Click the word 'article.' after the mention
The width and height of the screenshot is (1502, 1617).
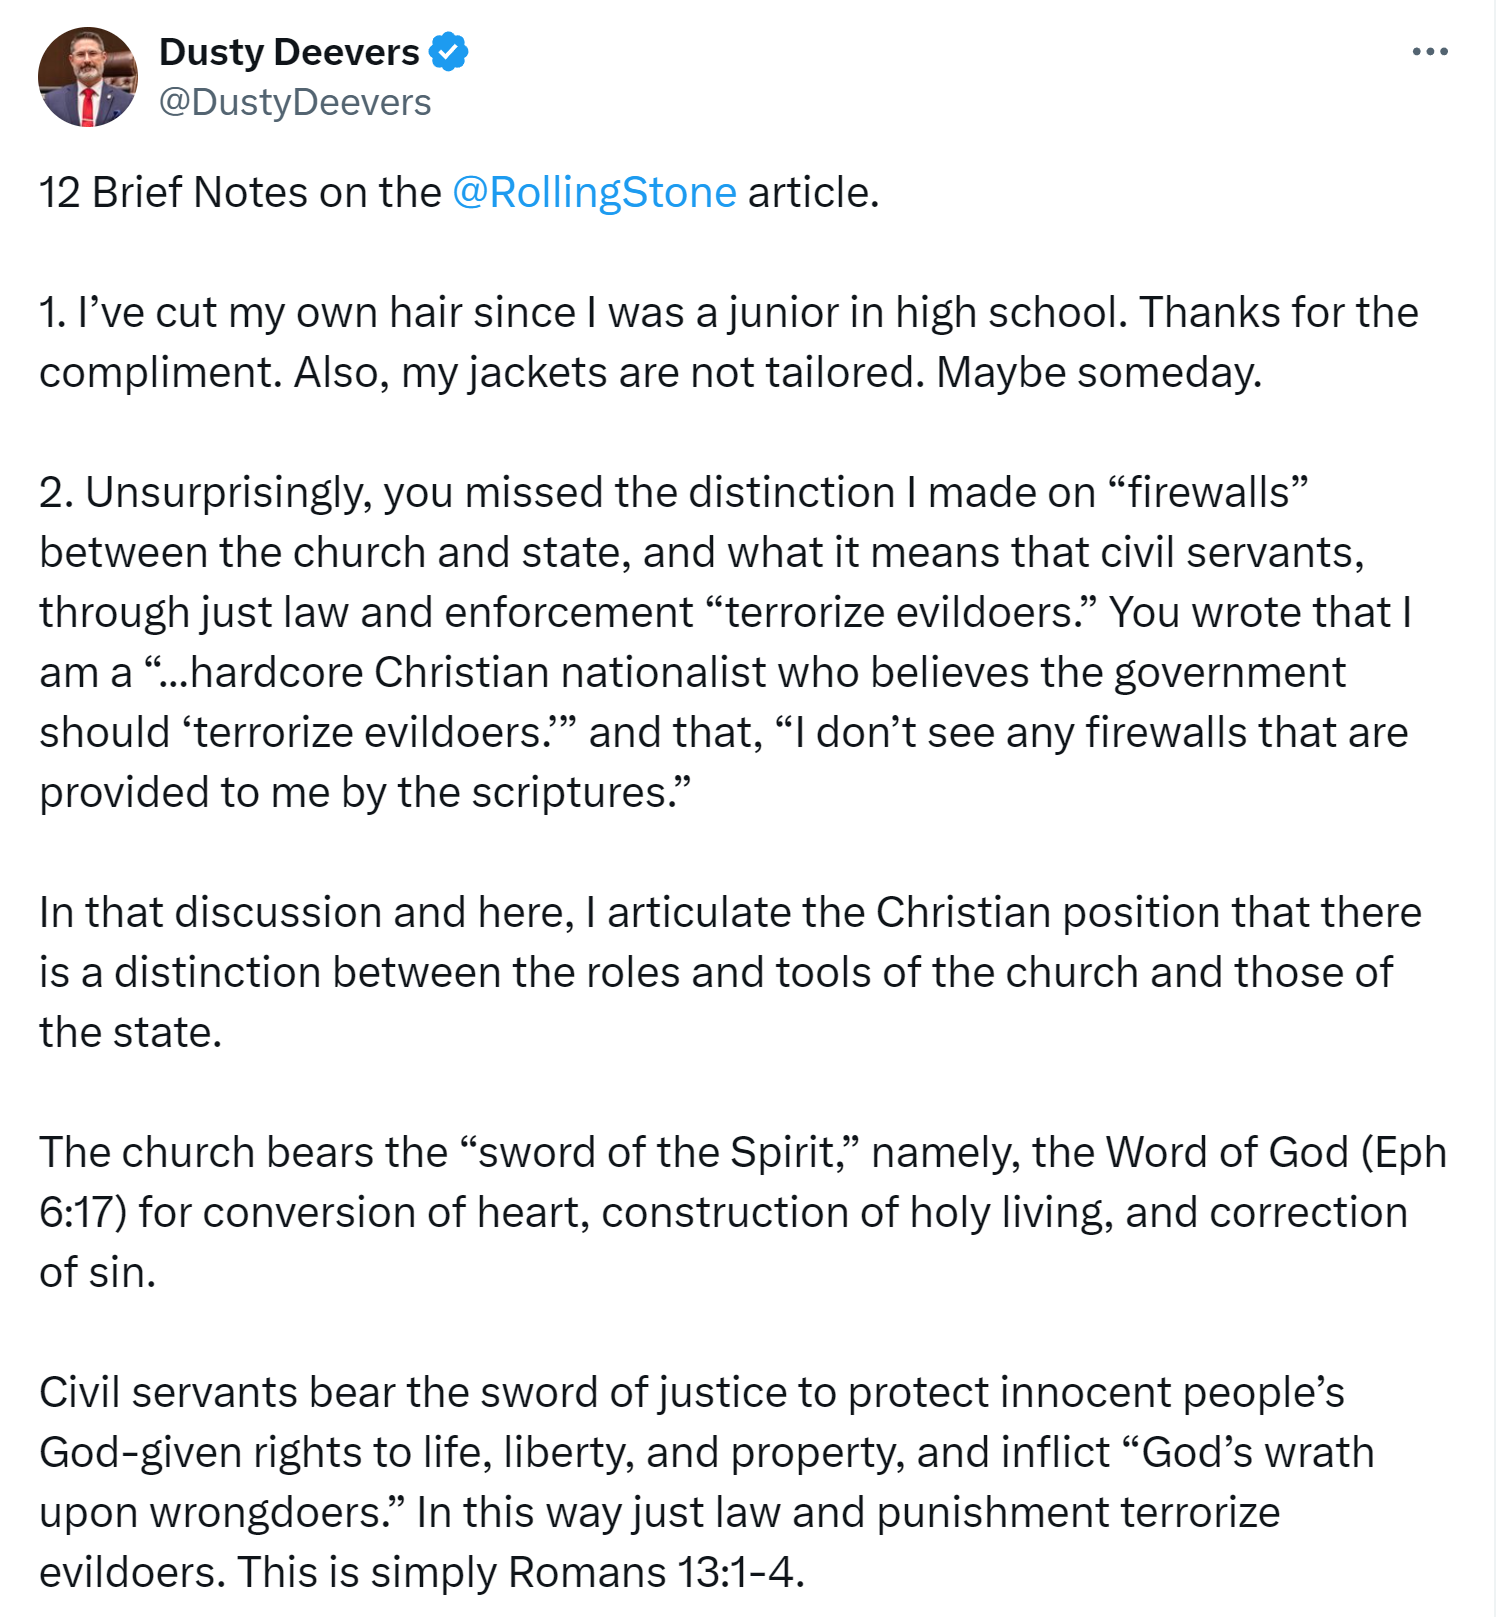(x=813, y=192)
